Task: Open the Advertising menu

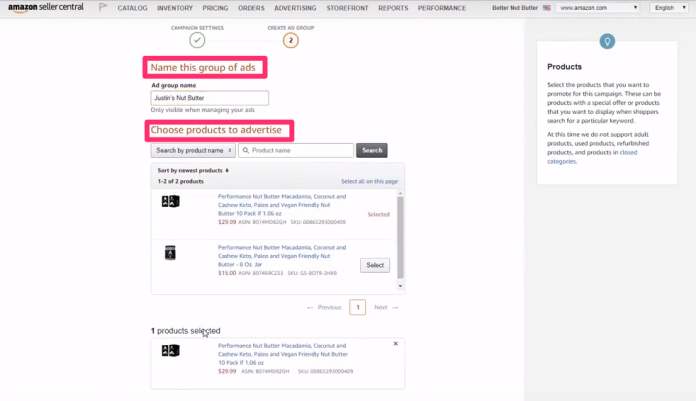Action: [x=295, y=8]
